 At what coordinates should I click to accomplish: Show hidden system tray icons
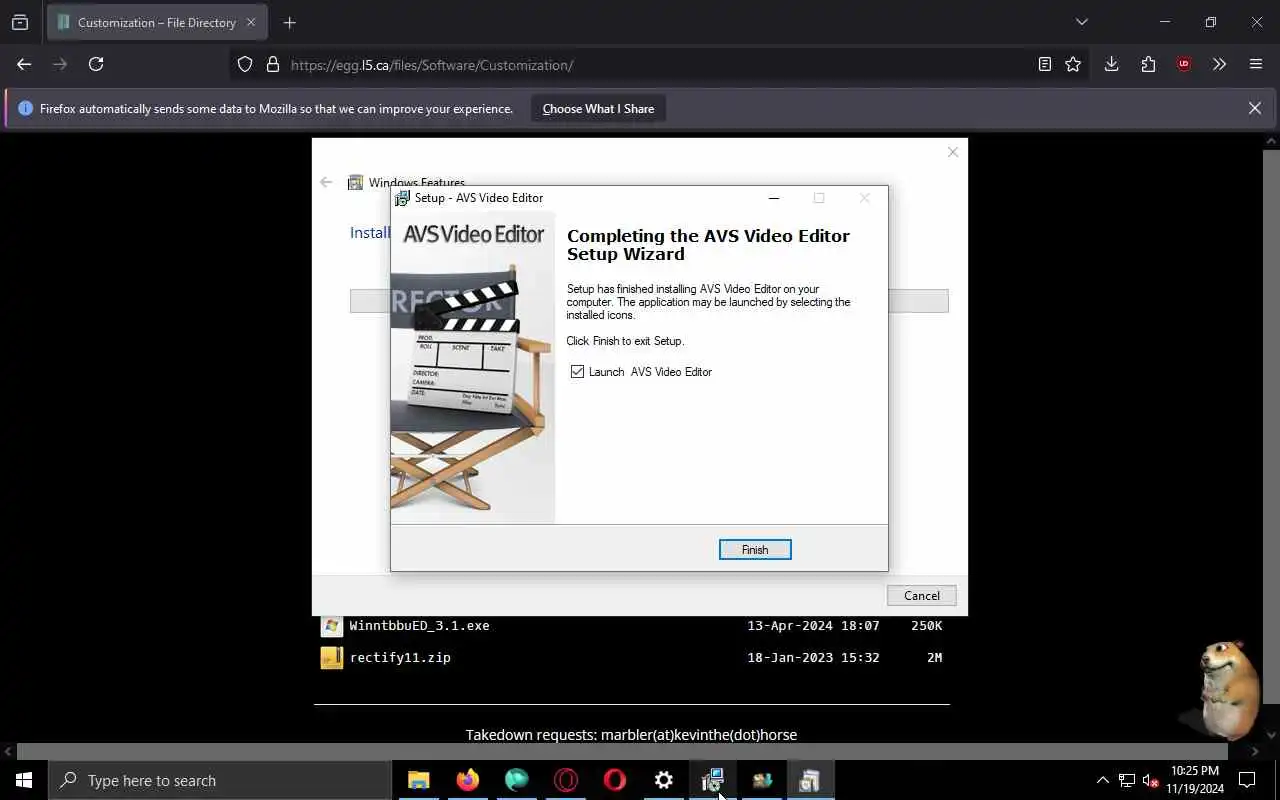1102,780
